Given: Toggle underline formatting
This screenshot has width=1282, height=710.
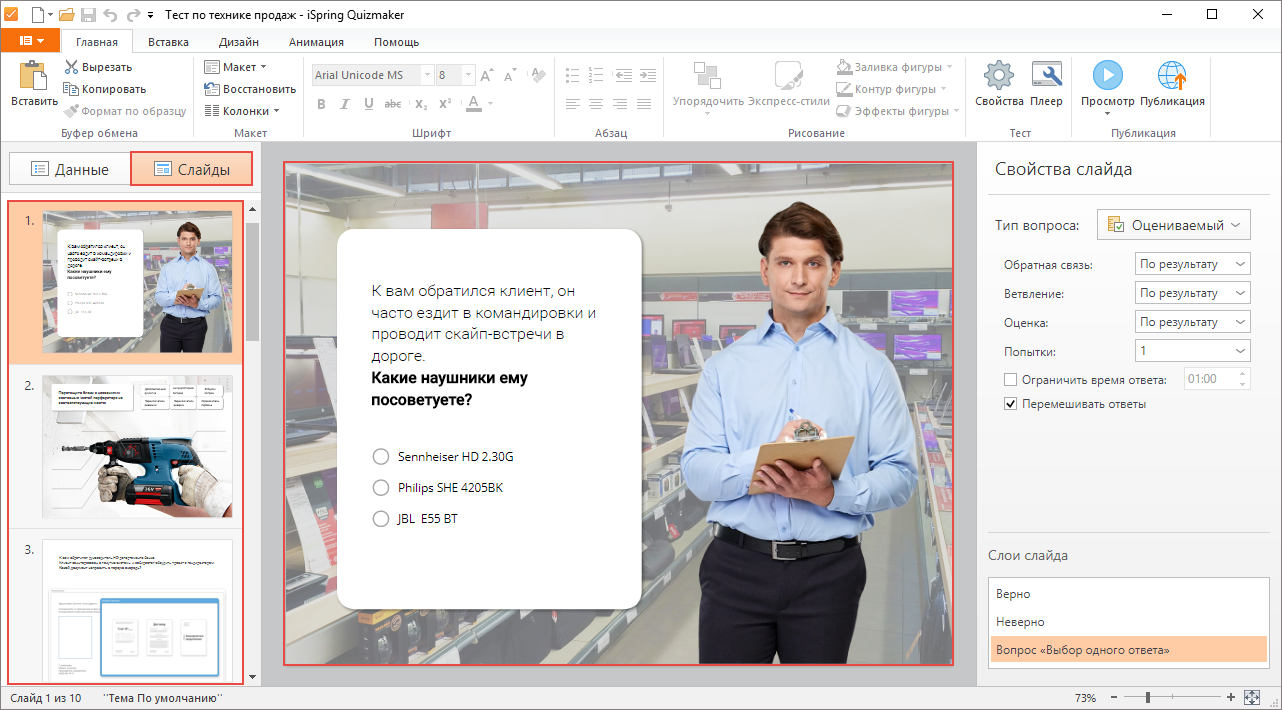Looking at the screenshot, I should (x=368, y=104).
